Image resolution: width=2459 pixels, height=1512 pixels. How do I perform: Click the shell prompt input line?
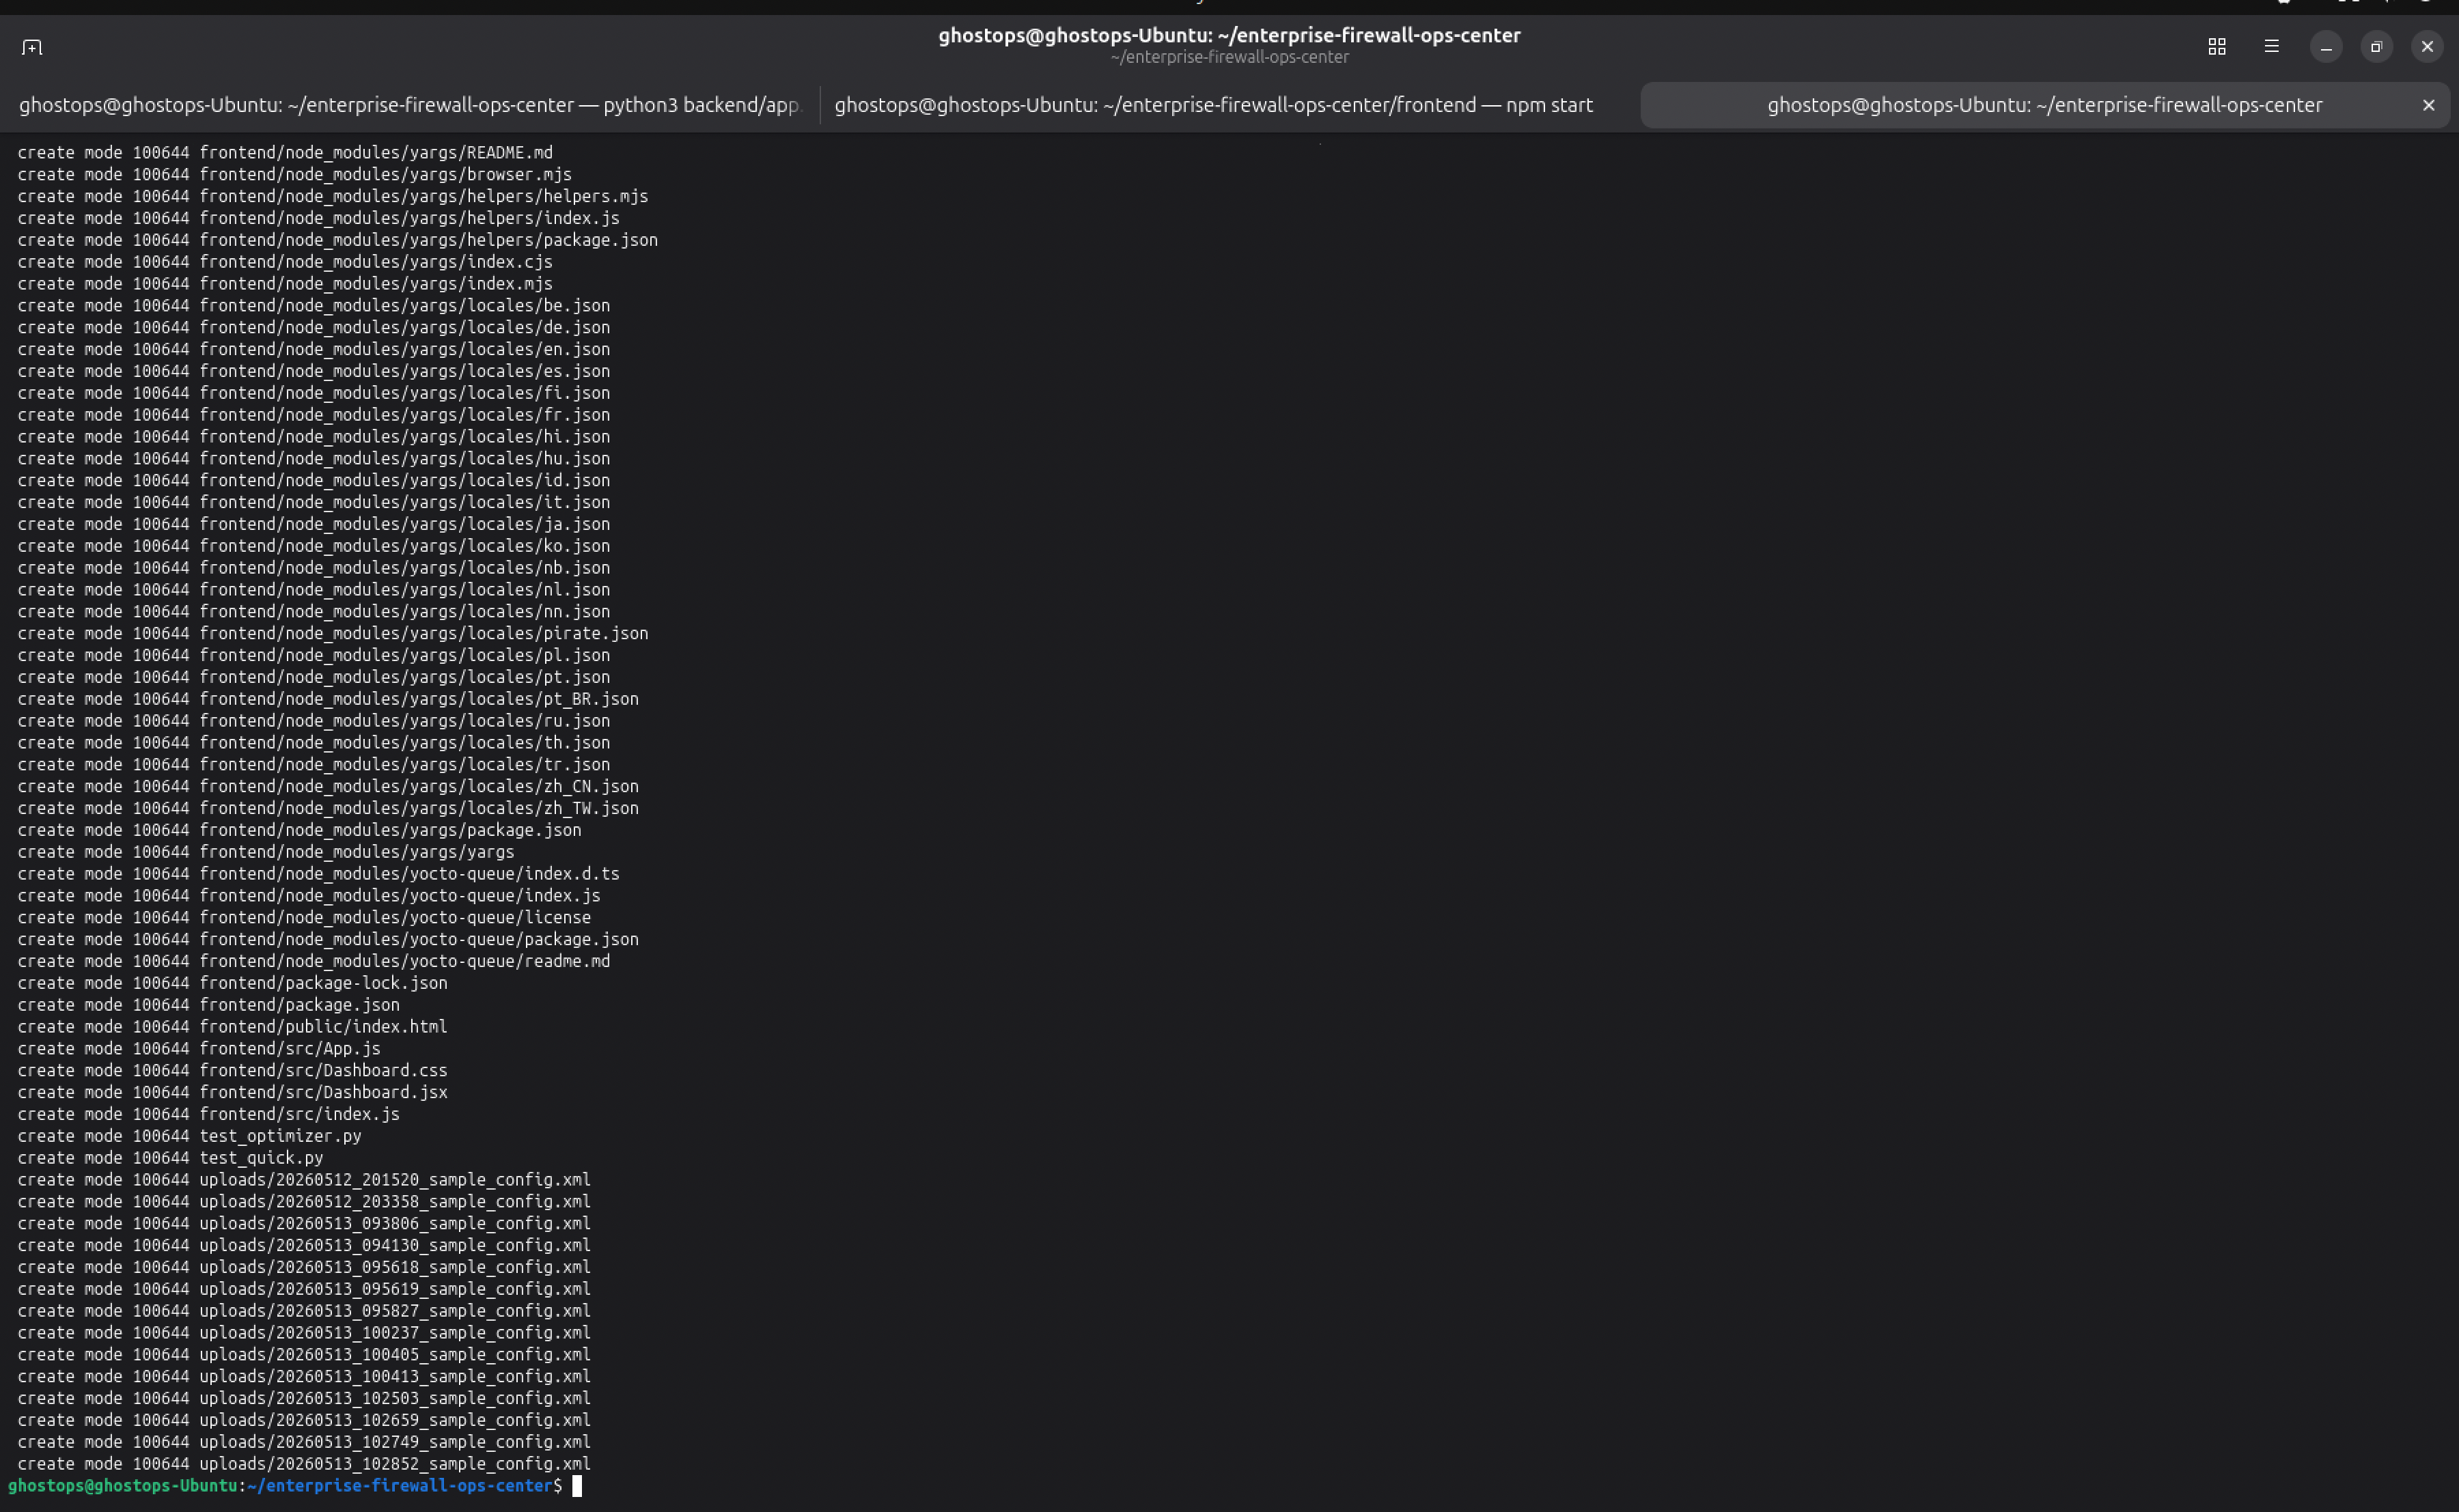(295, 1486)
